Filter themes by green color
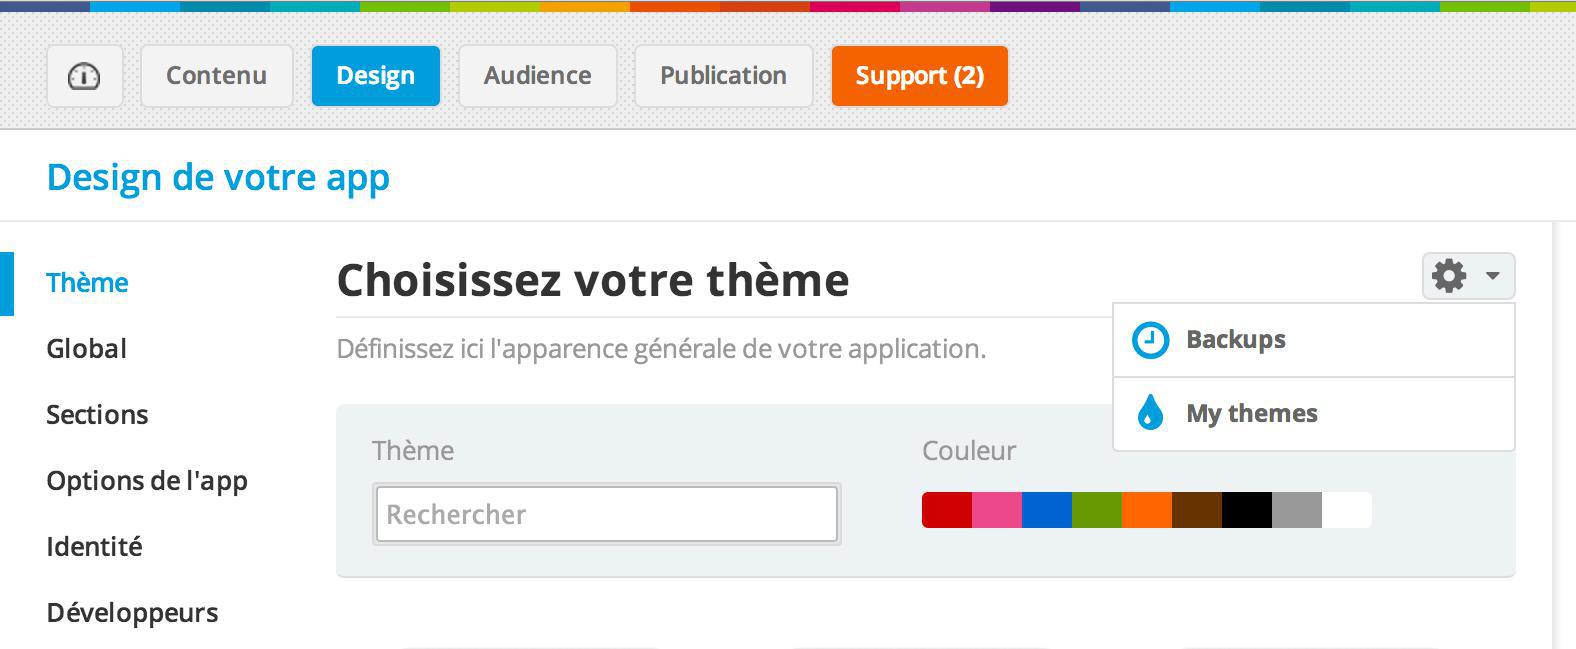Image resolution: width=1576 pixels, height=649 pixels. pyautogui.click(x=1097, y=510)
